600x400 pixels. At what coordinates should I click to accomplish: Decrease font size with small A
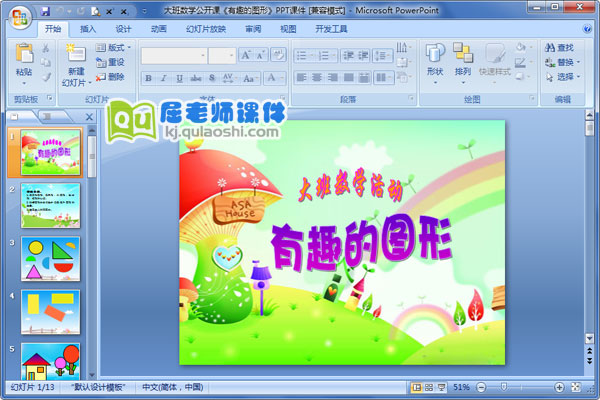coord(261,56)
